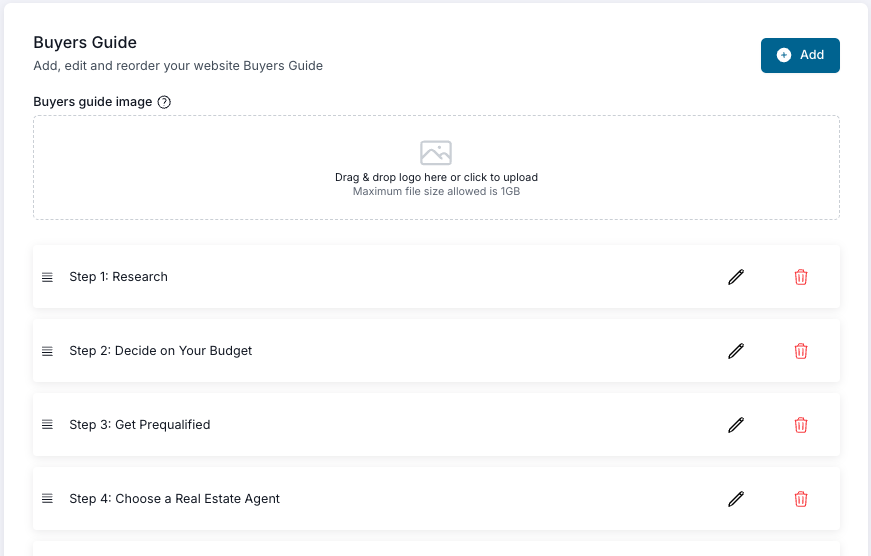Click drag handle for Step 1: Research
Viewport: 871px width, 556px height.
pyautogui.click(x=47, y=277)
